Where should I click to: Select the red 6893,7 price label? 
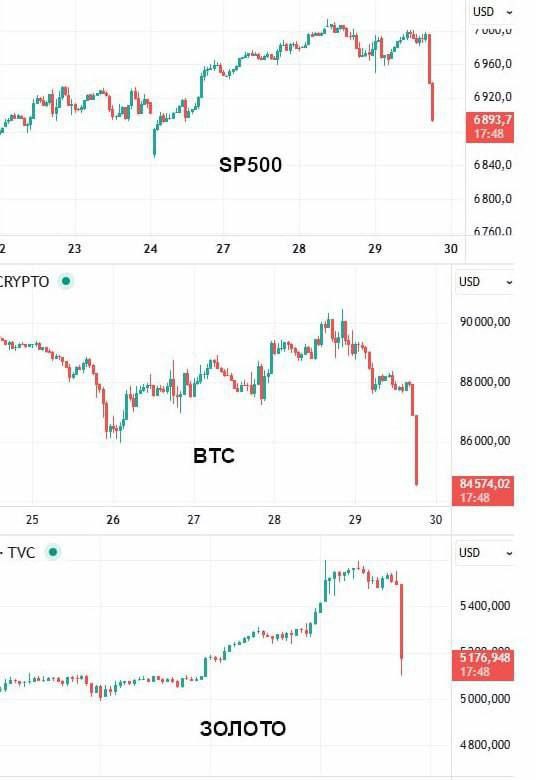[x=490, y=127]
